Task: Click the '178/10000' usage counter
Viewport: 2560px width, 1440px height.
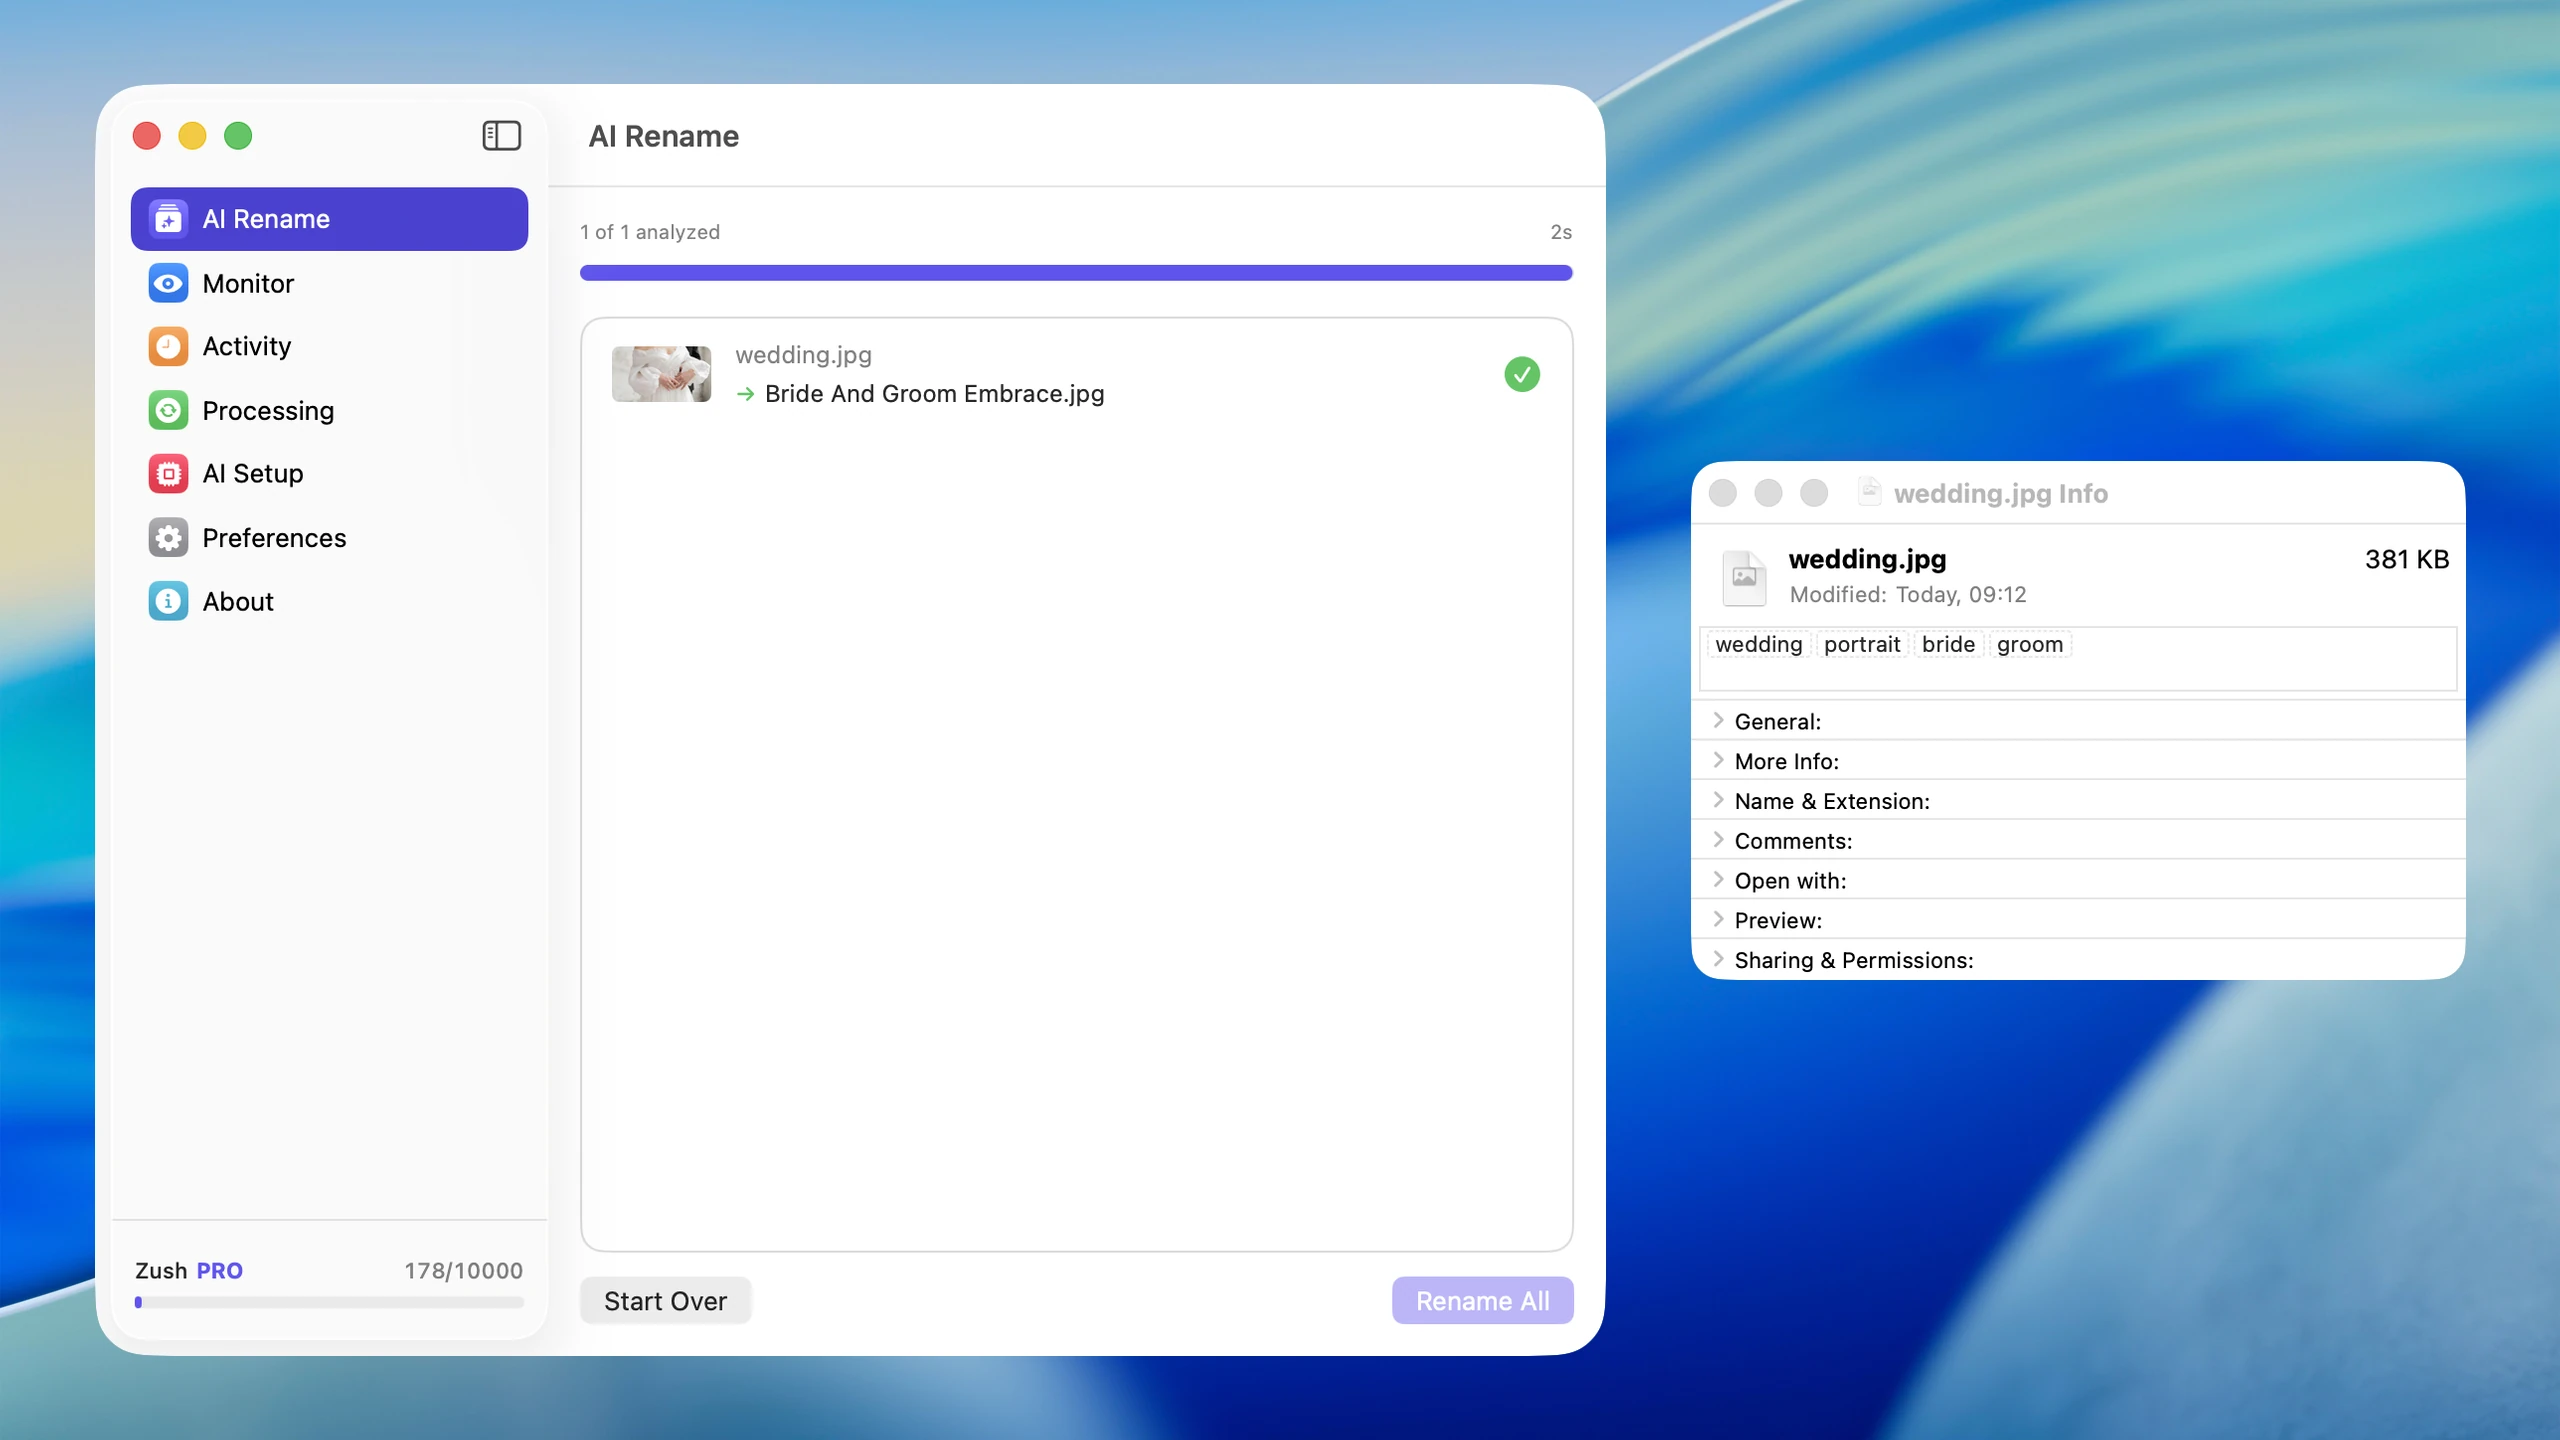Action: click(463, 1270)
